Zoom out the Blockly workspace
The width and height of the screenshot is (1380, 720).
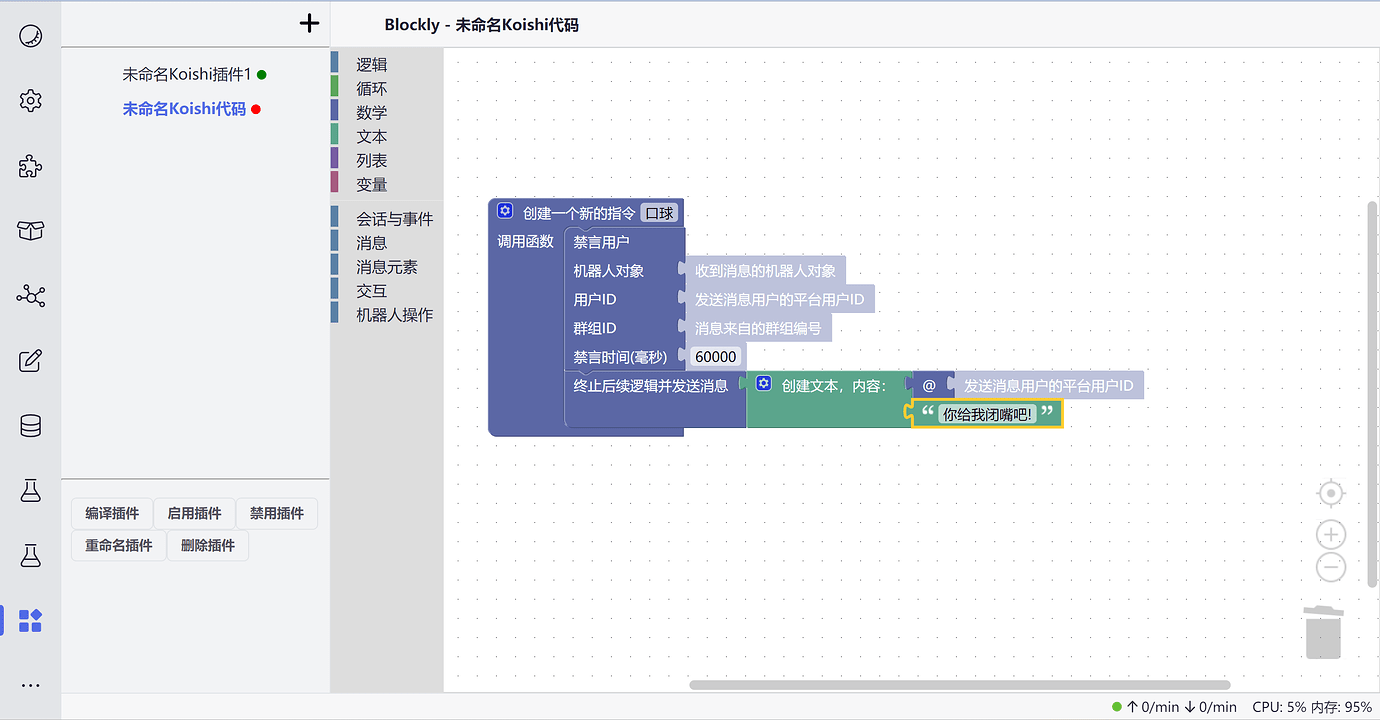(1331, 567)
